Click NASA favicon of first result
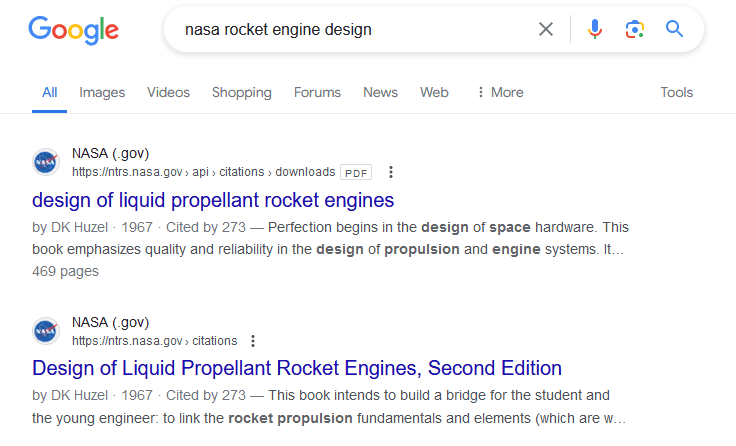This screenshot has width=736, height=446. coord(45,162)
